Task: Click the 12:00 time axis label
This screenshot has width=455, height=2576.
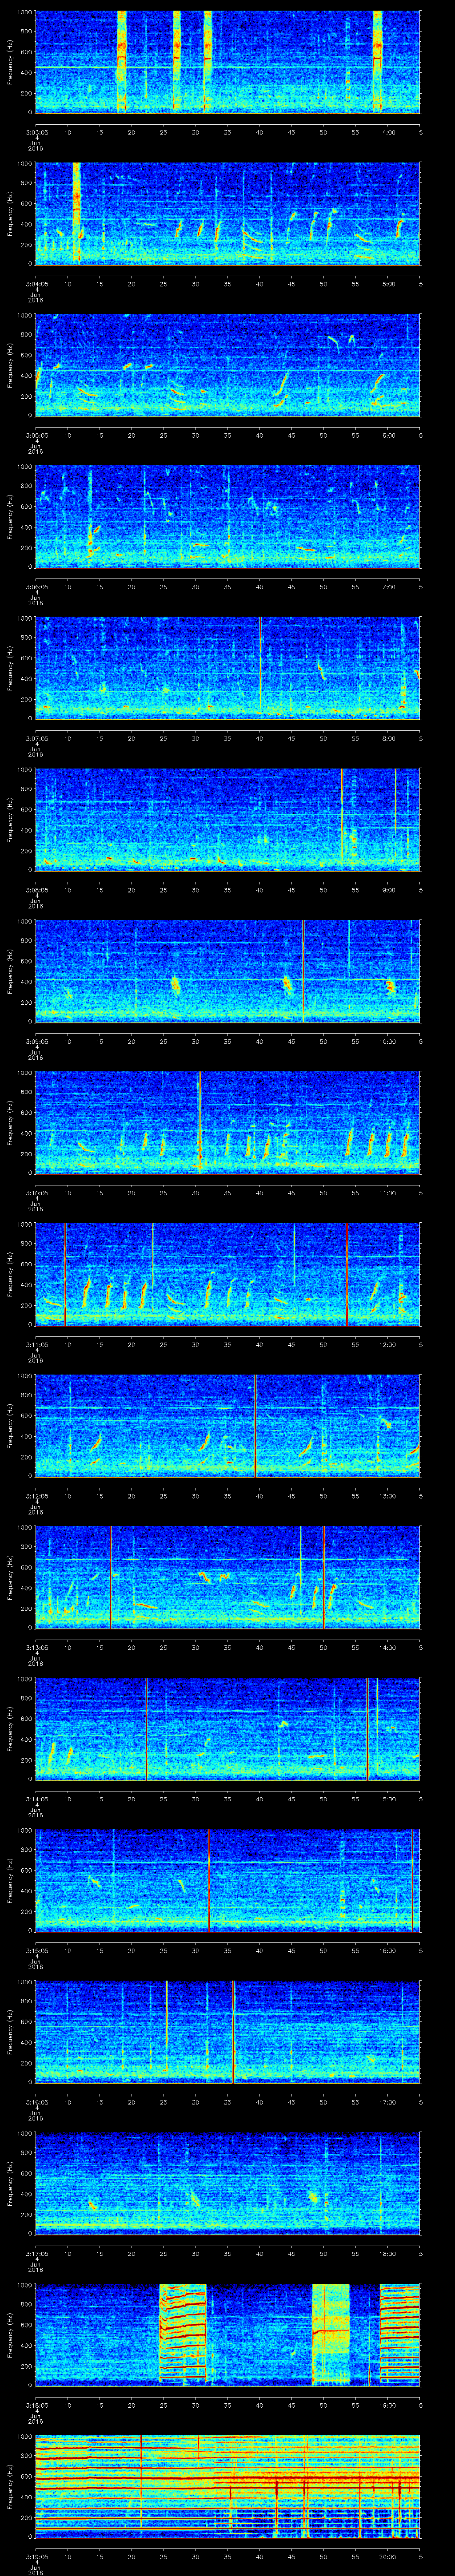Action: [388, 1344]
